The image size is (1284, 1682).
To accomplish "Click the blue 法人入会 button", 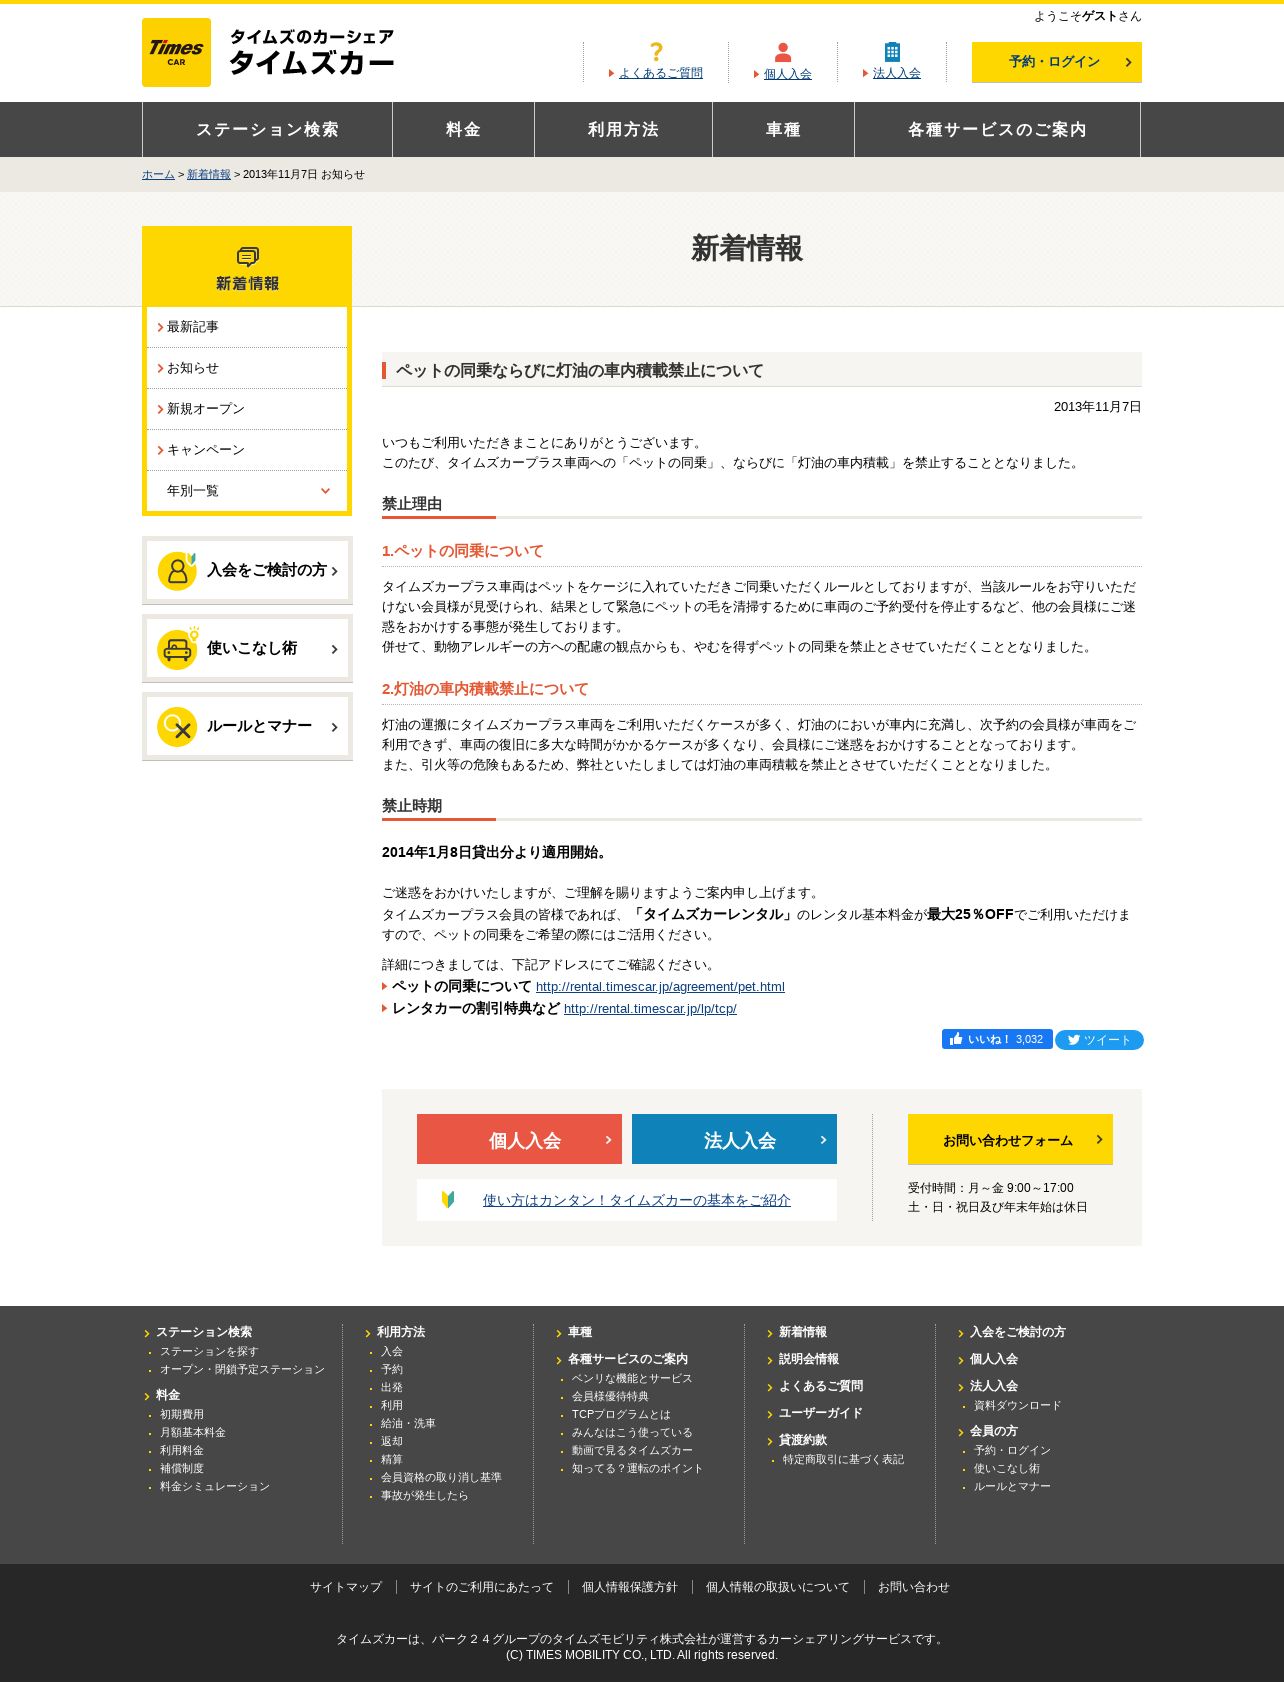I will pyautogui.click(x=734, y=1139).
